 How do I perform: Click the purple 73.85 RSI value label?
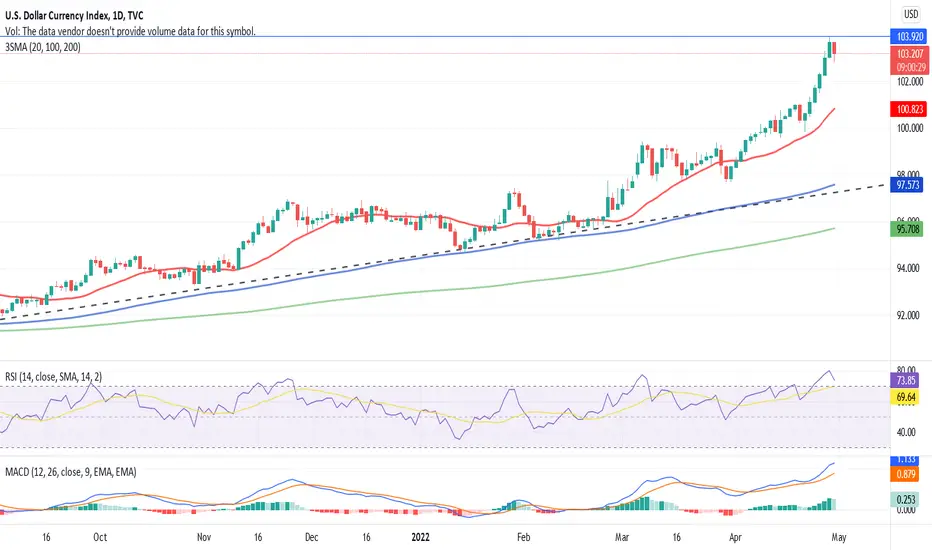(906, 380)
